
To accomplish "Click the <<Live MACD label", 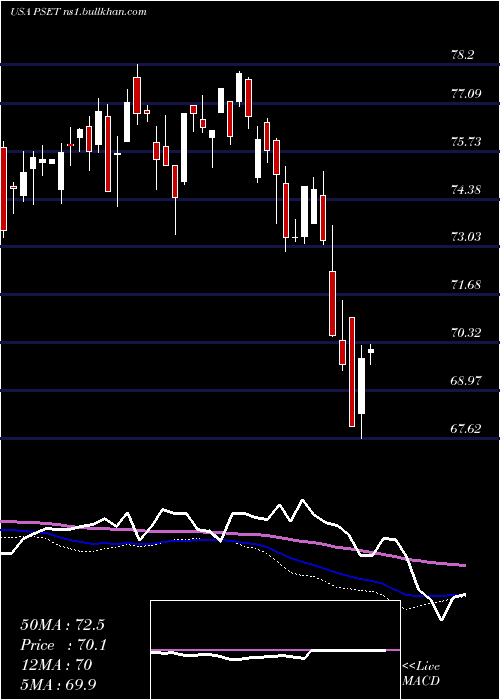I will click(421, 673).
